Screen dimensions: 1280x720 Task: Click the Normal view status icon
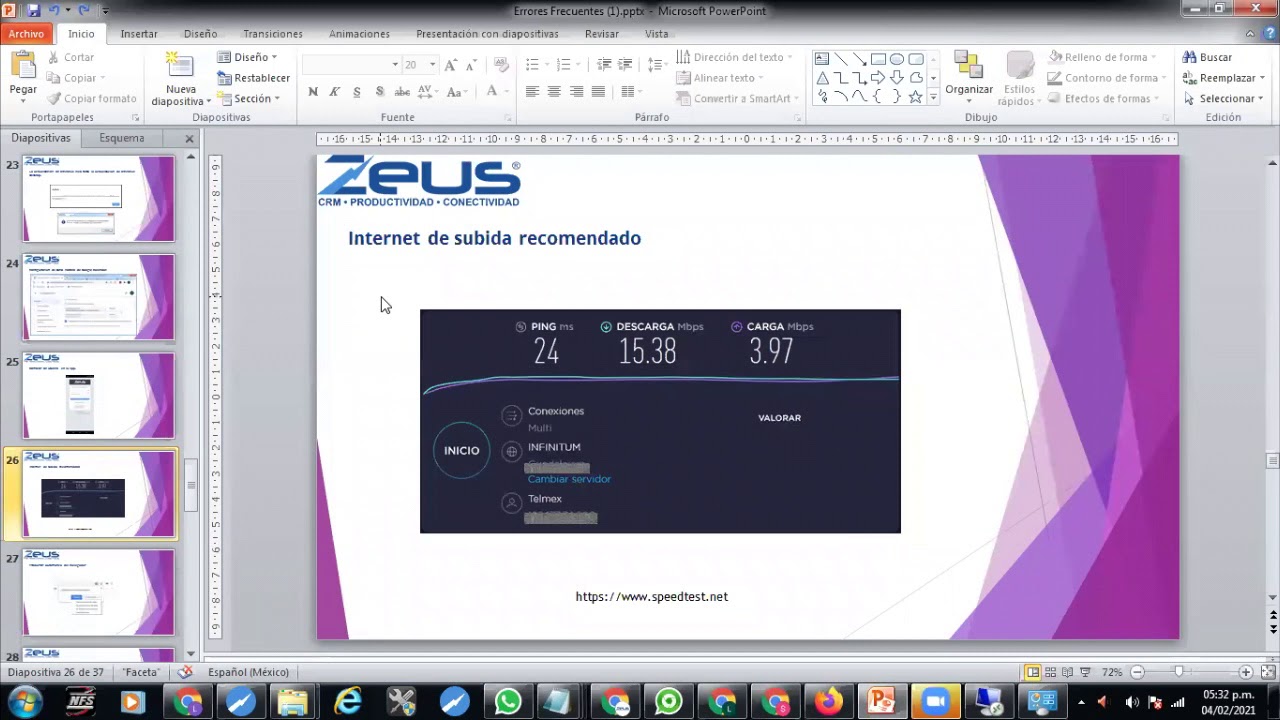[x=1033, y=672]
